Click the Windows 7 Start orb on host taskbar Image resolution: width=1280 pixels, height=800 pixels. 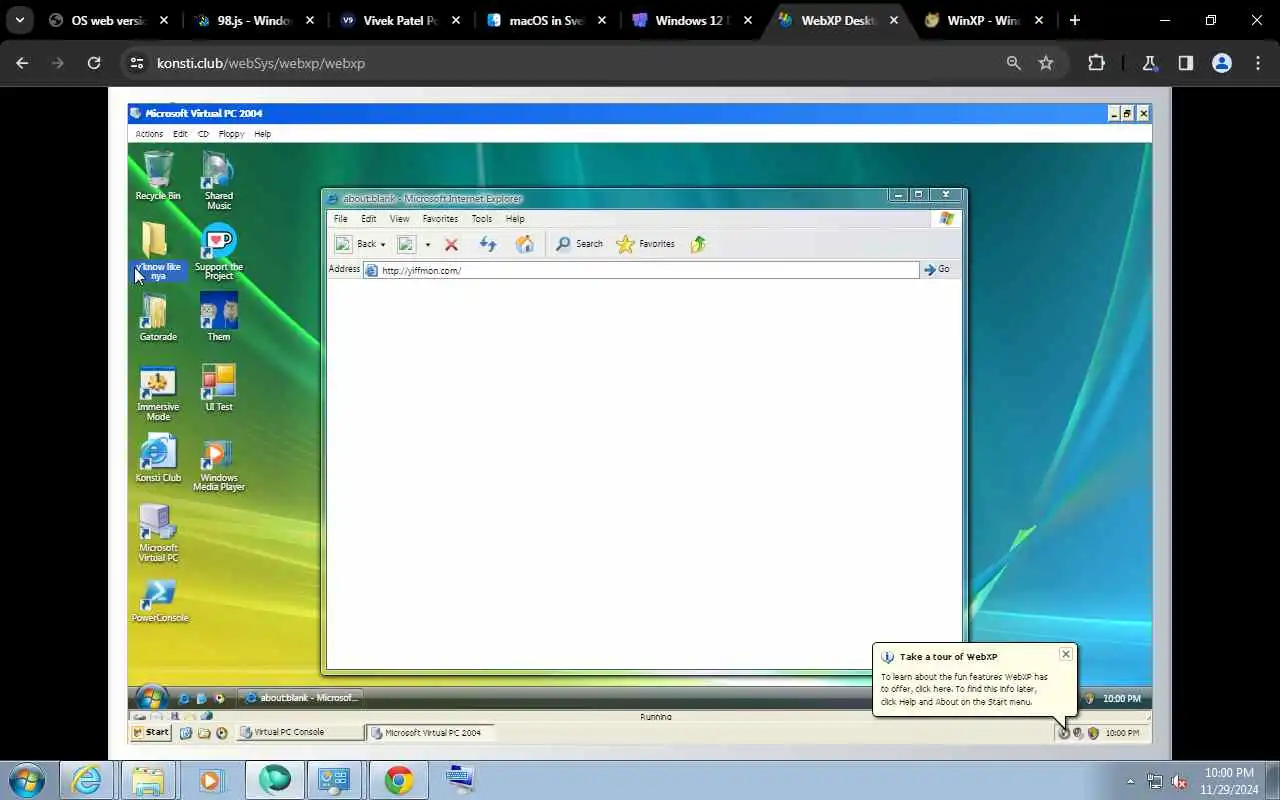click(26, 780)
